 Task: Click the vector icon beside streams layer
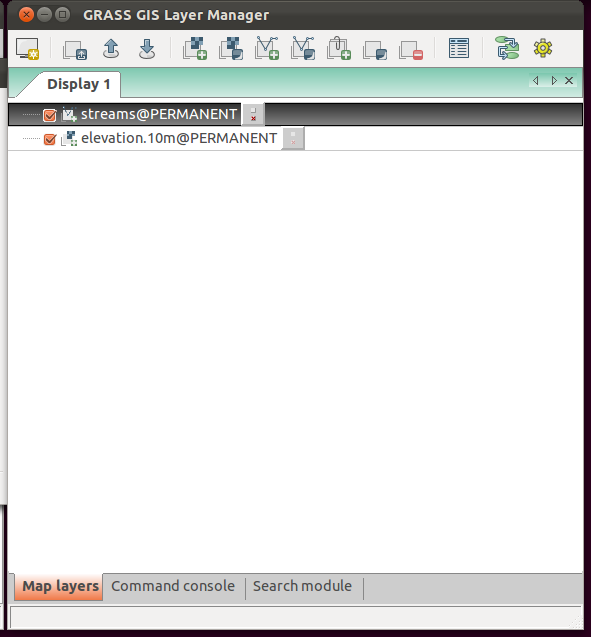point(69,115)
